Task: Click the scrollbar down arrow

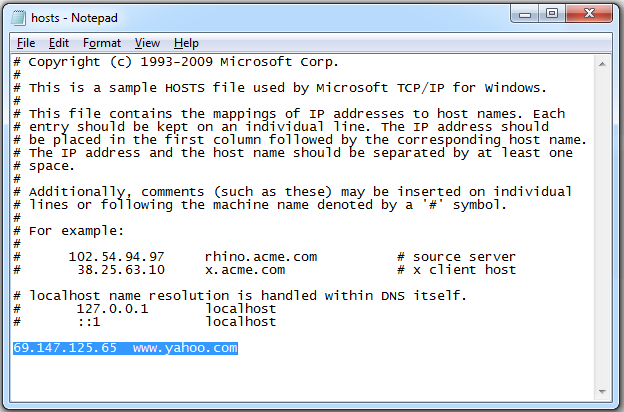Action: pos(602,392)
